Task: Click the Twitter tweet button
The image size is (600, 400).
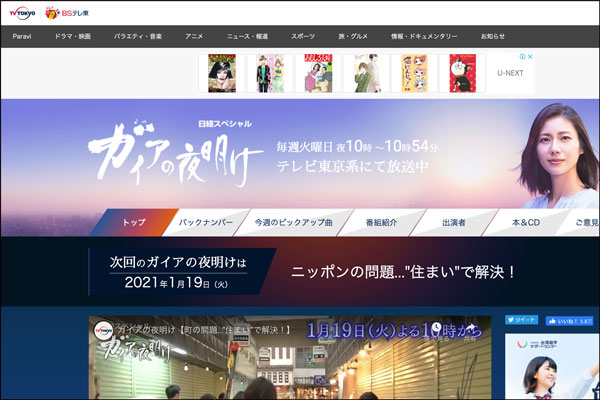Action: pos(525,320)
